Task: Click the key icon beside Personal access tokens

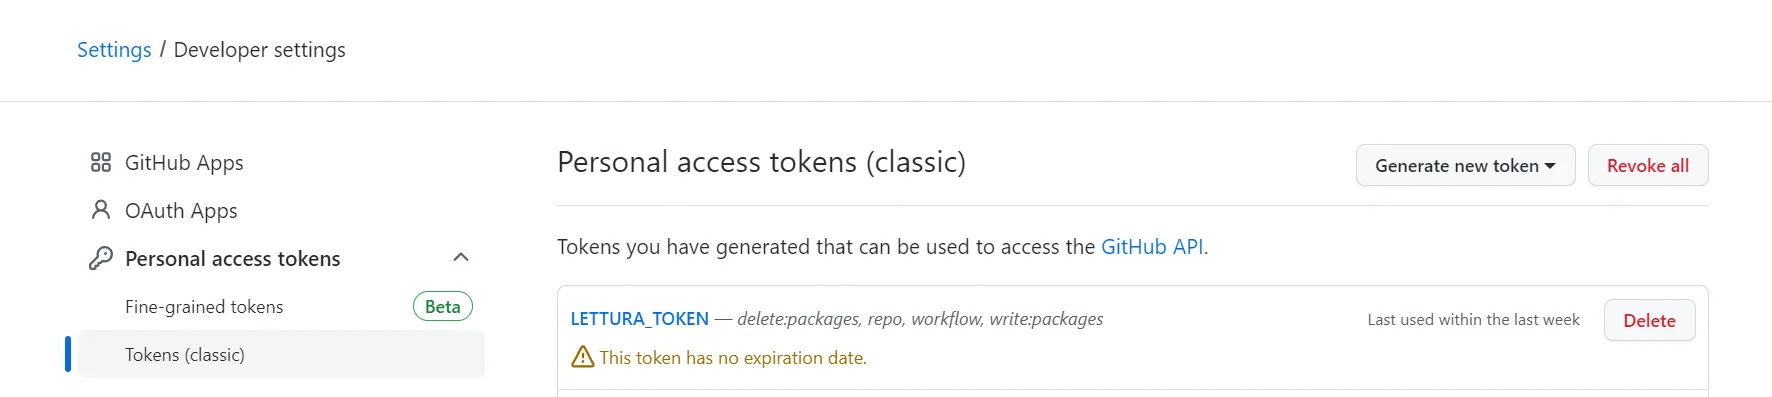Action: click(x=101, y=258)
